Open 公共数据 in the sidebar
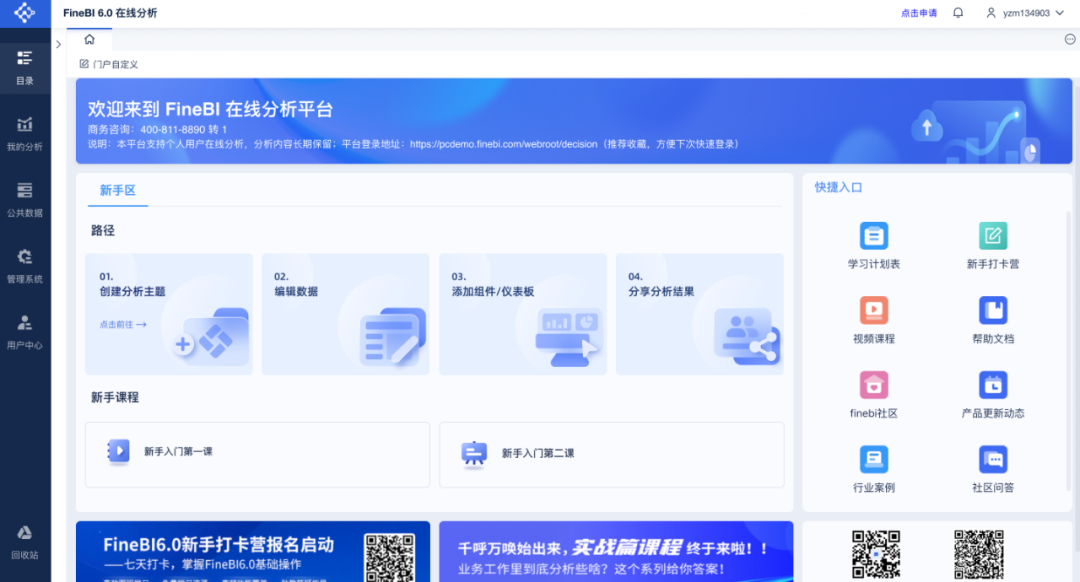 click(25, 200)
